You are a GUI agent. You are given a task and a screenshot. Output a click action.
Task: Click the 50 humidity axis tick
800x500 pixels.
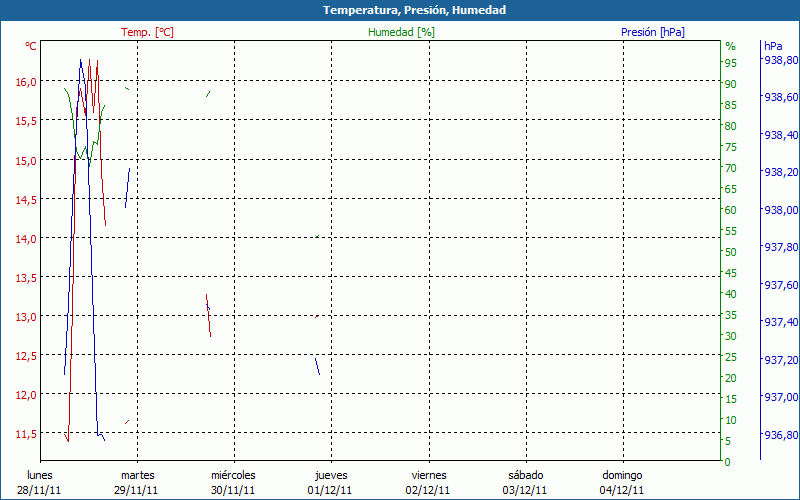coord(730,252)
